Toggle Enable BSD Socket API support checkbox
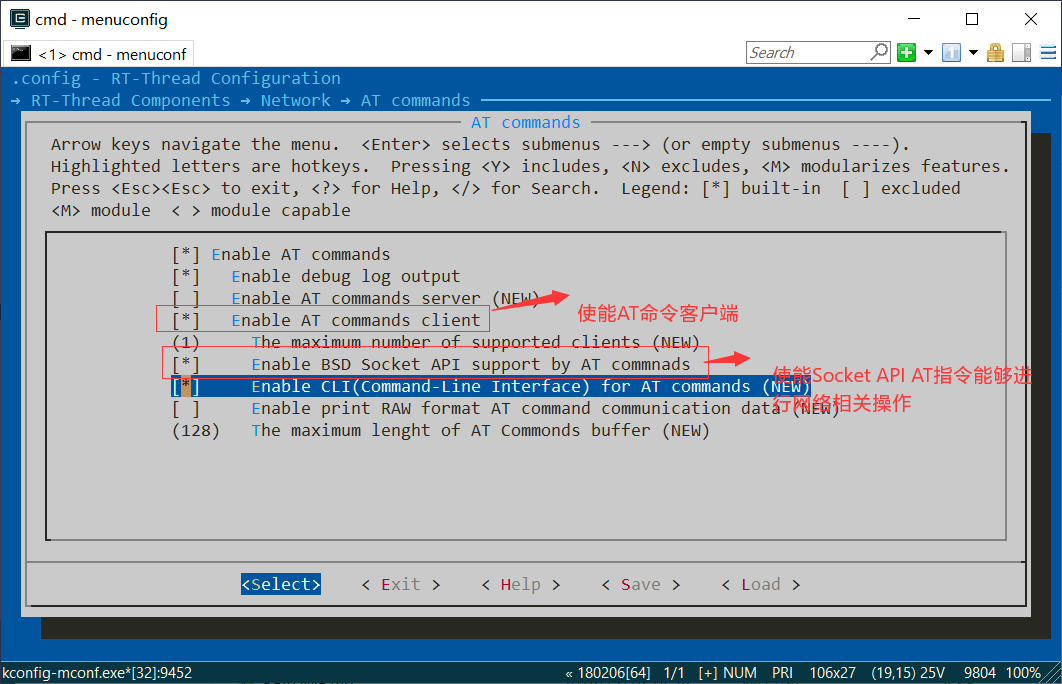1062x684 pixels. point(186,364)
